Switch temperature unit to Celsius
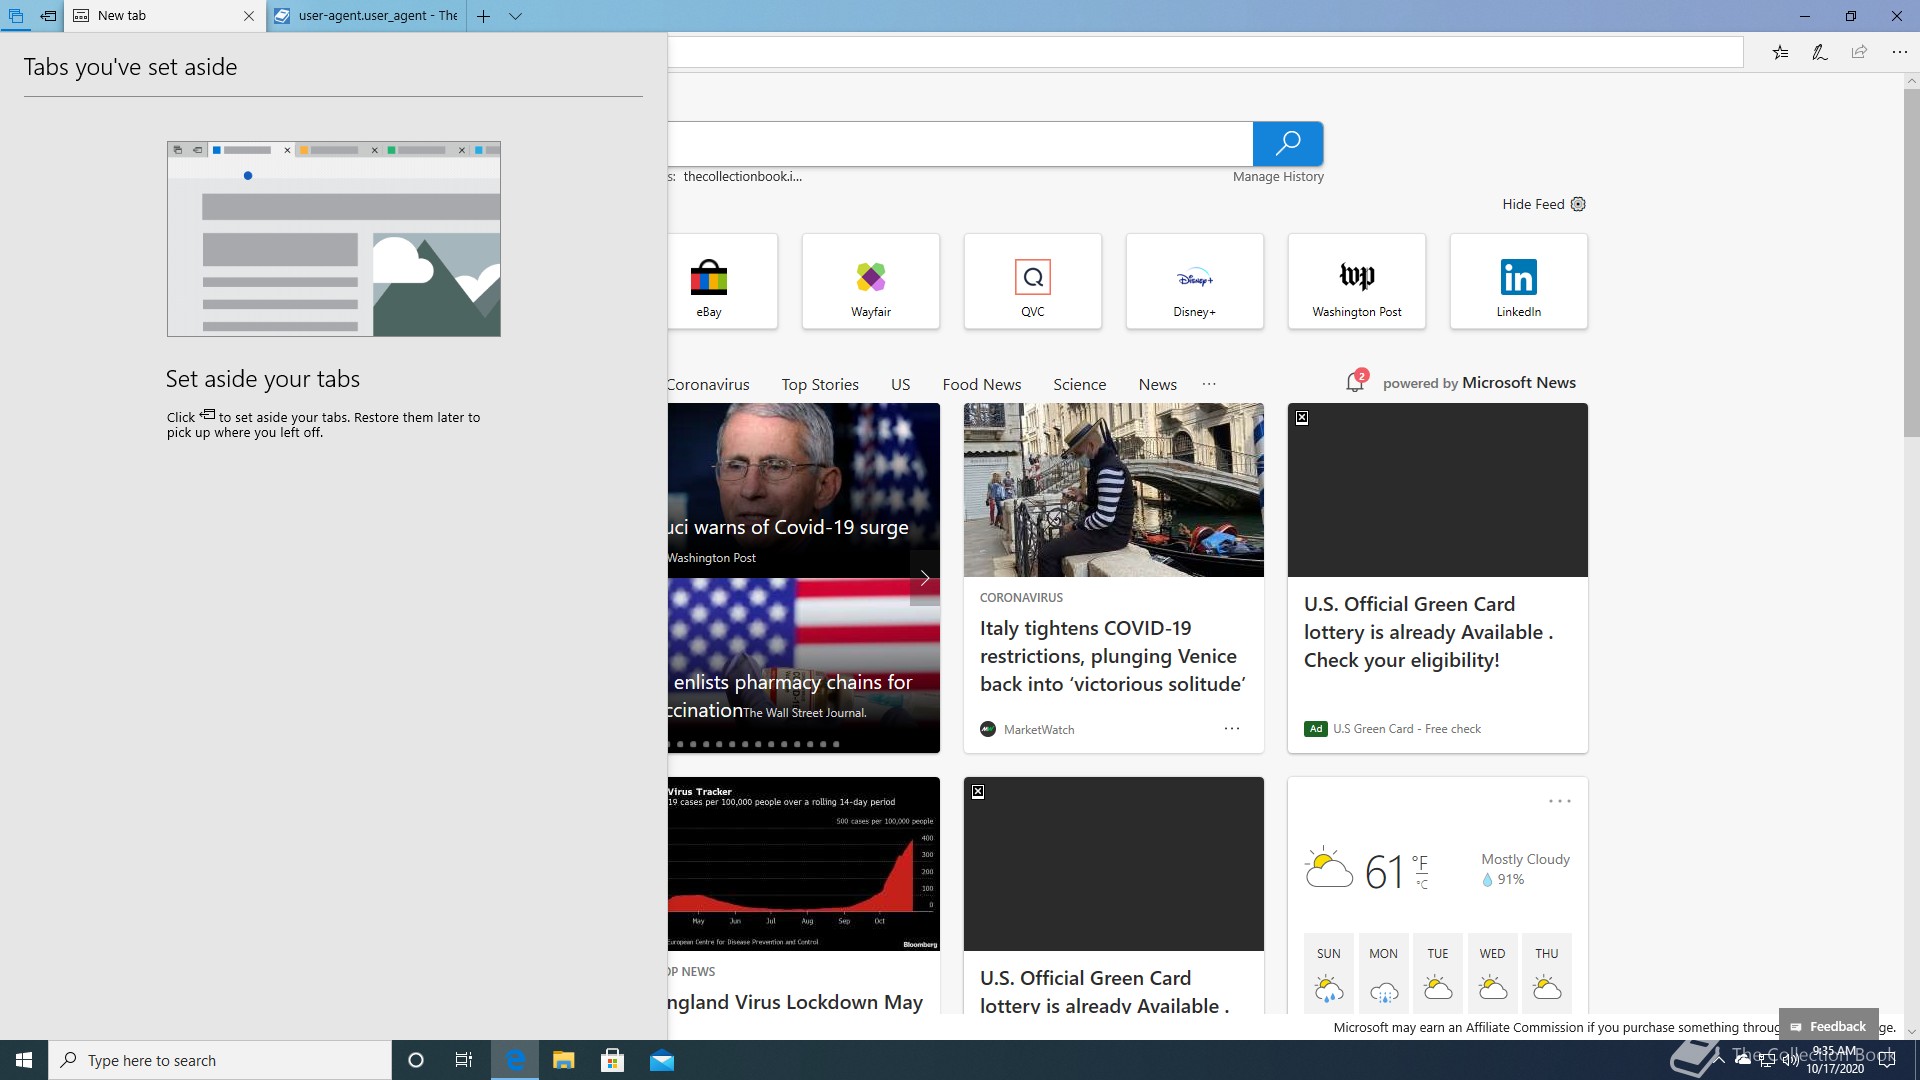 coord(1422,885)
